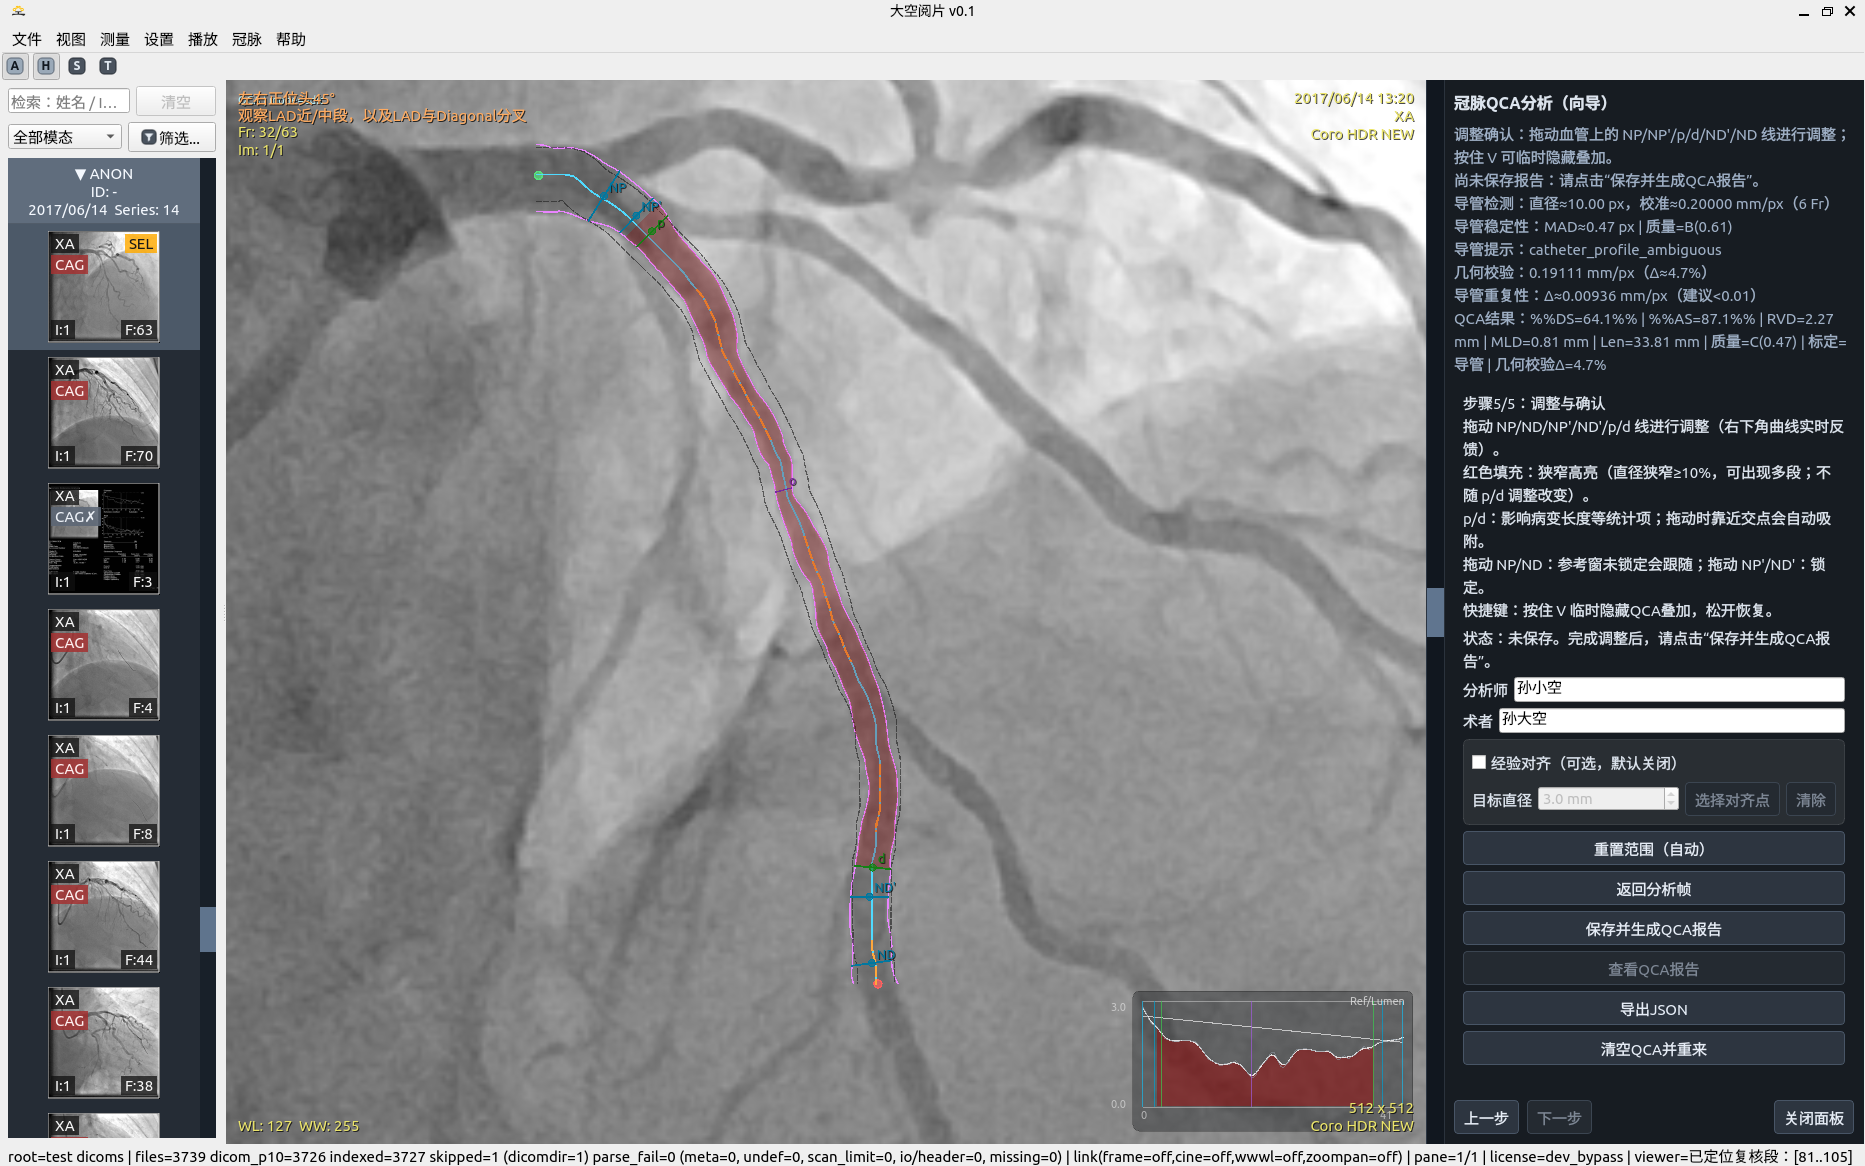Collapse the ANON patient group
Viewport: 1865px width, 1166px height.
[x=80, y=174]
